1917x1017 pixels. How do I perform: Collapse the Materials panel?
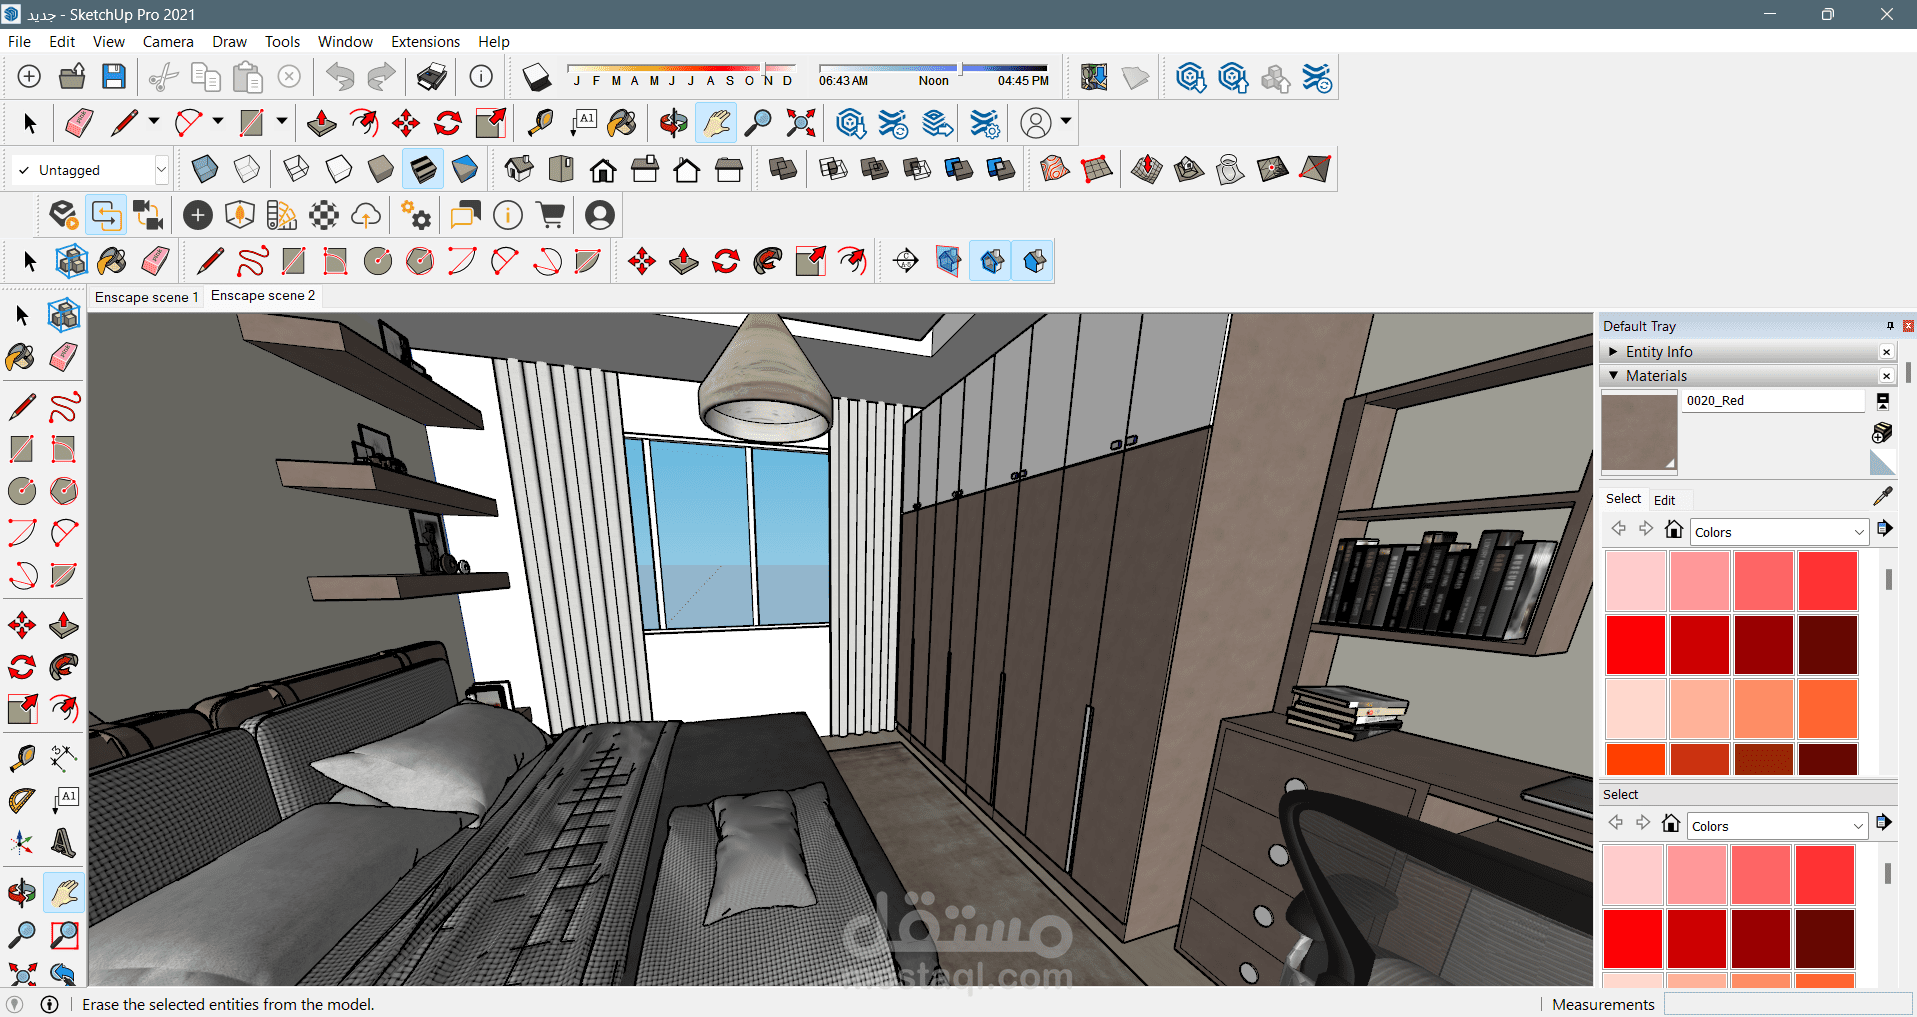1613,376
